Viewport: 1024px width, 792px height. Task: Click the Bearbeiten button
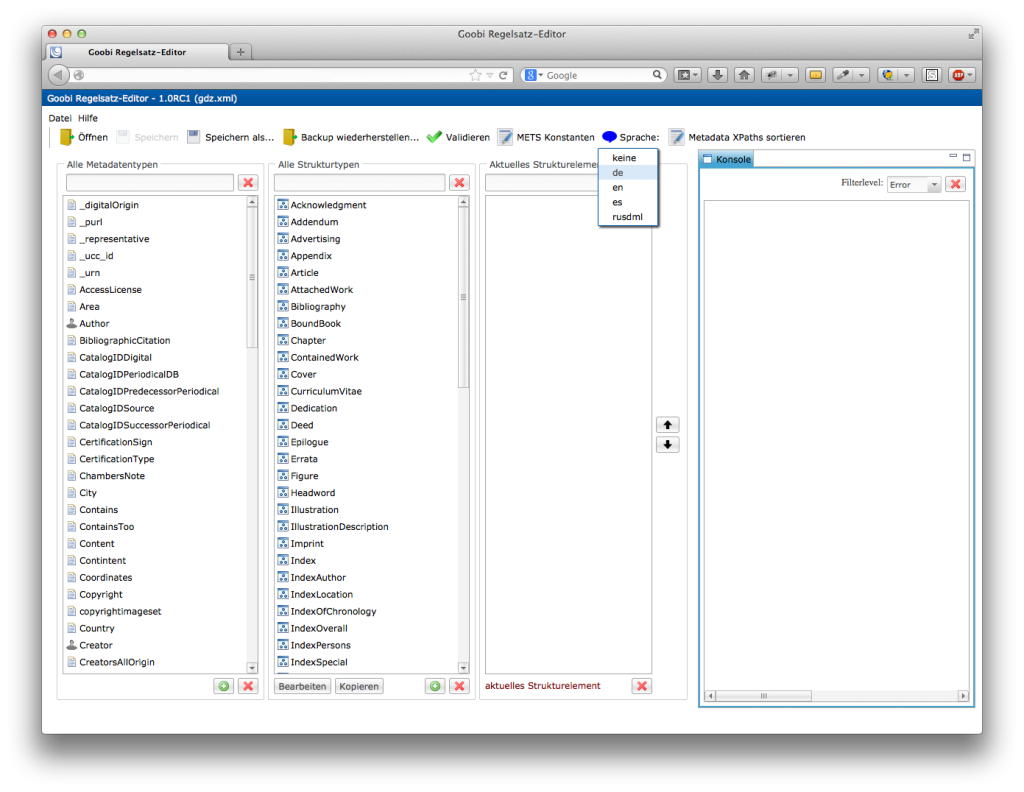pyautogui.click(x=302, y=686)
